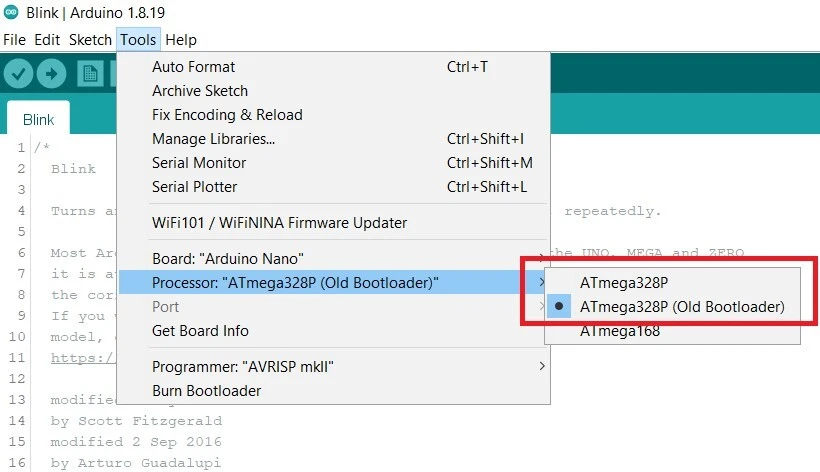Open the File menu
The width and height of the screenshot is (820, 472).
pos(14,40)
